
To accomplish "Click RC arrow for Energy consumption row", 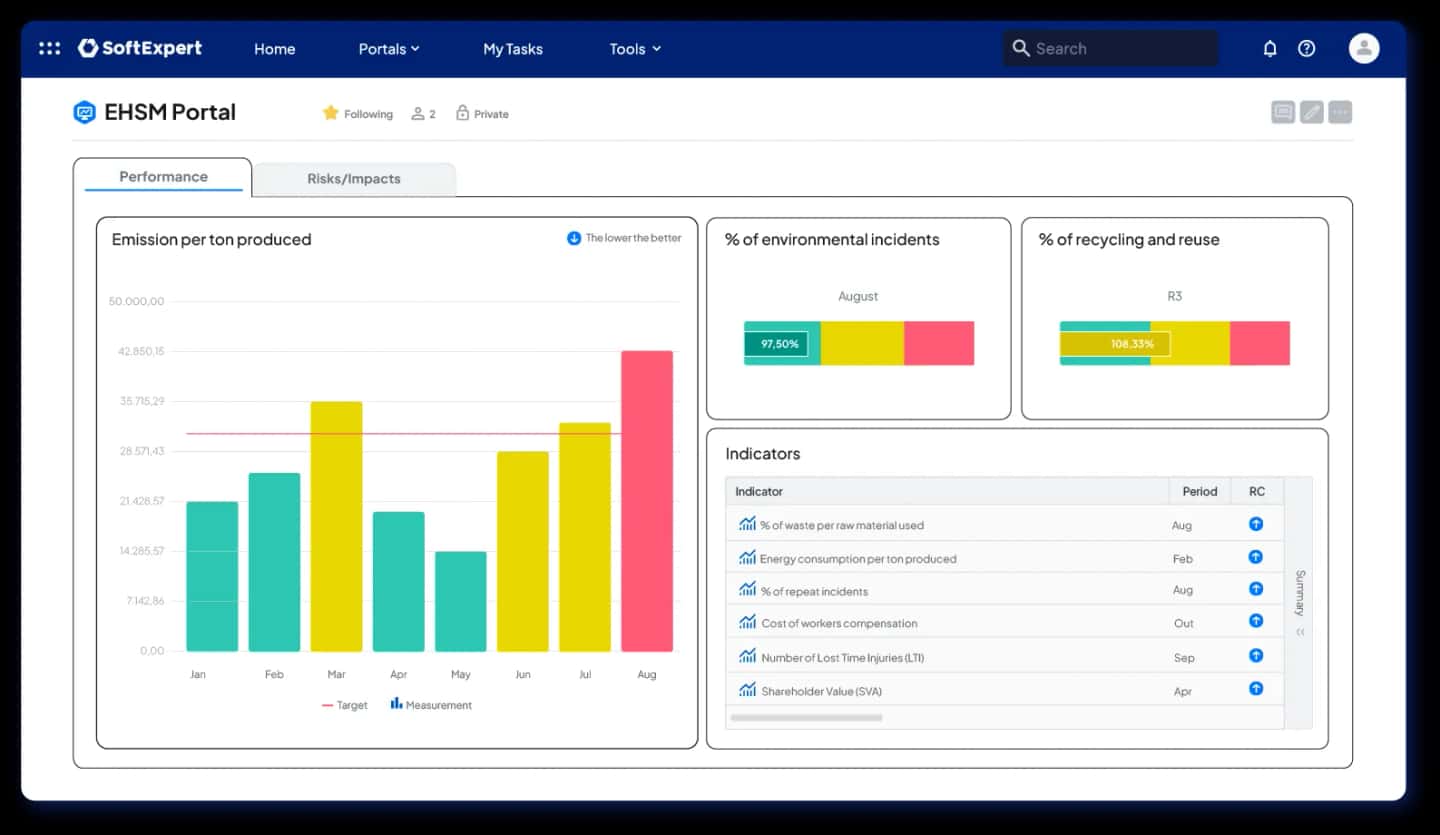I will pos(1256,557).
